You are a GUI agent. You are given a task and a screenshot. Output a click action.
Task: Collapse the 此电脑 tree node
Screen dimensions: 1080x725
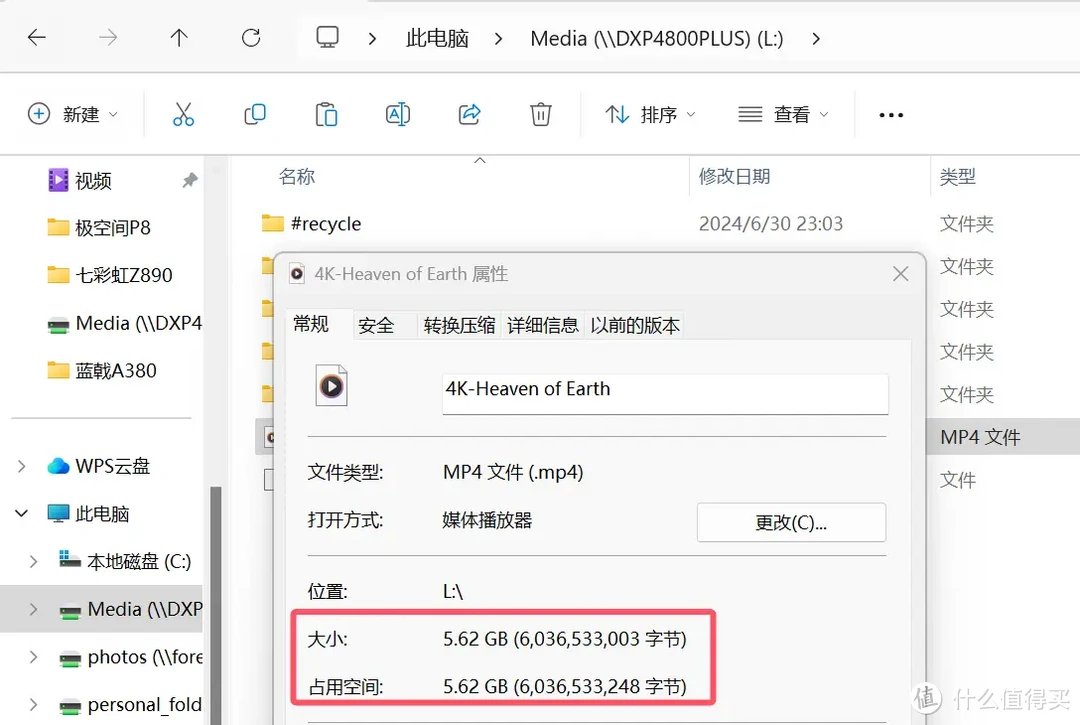tap(21, 513)
